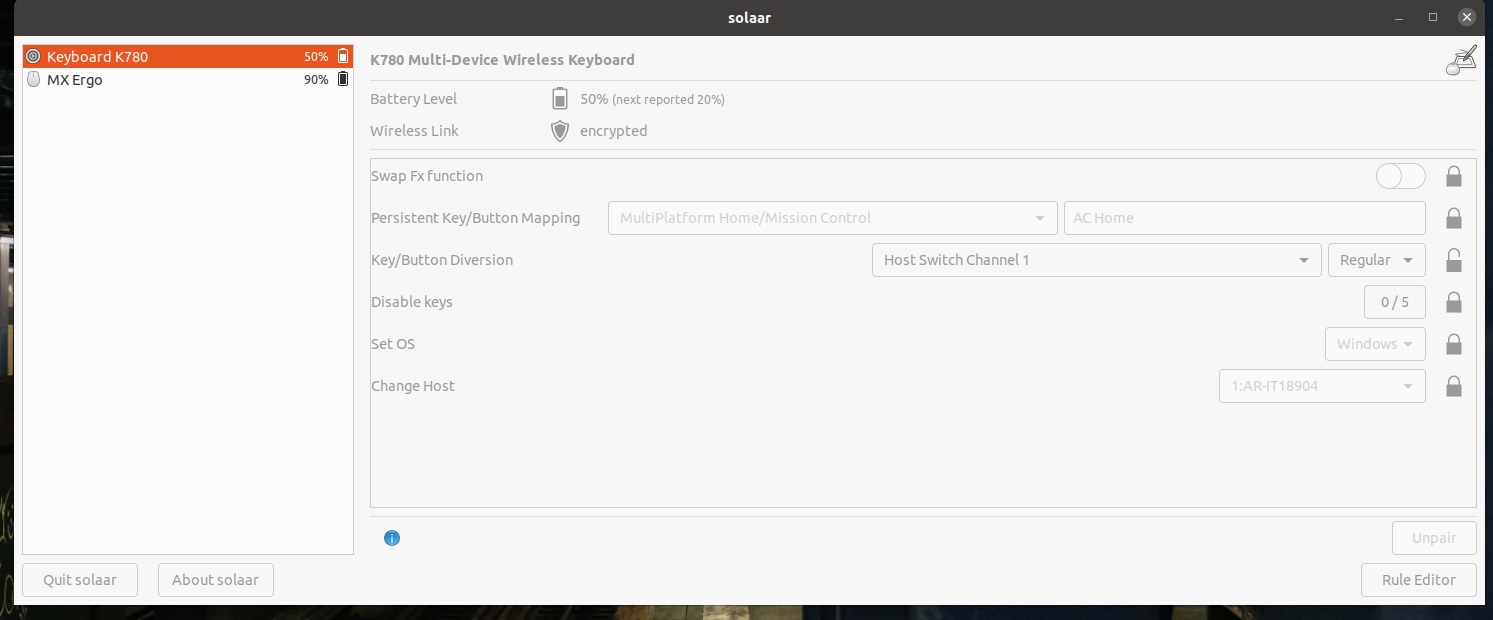
Task: Toggle the lock next to Disable keys
Action: pos(1454,302)
